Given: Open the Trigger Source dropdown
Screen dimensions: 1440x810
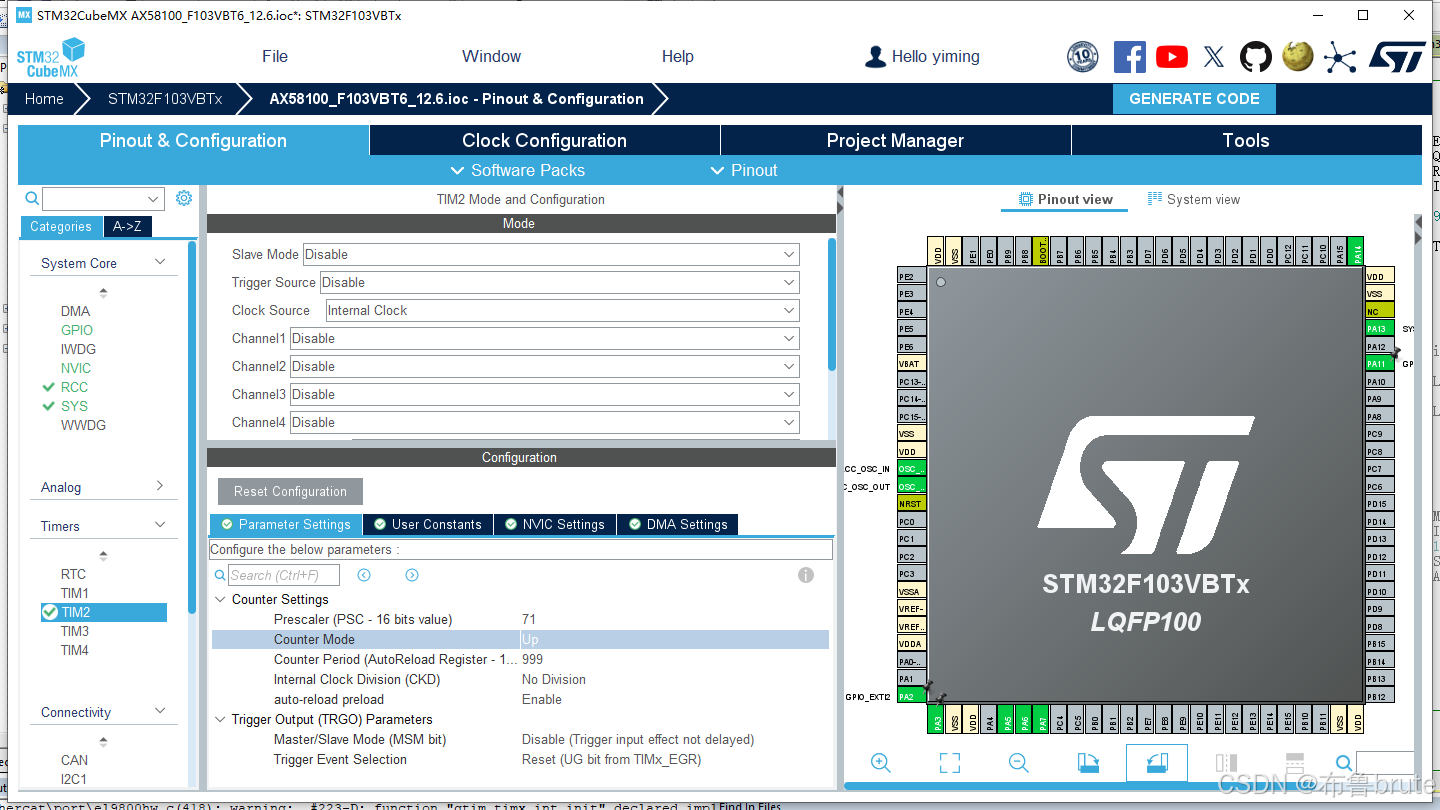Looking at the screenshot, I should coord(560,282).
